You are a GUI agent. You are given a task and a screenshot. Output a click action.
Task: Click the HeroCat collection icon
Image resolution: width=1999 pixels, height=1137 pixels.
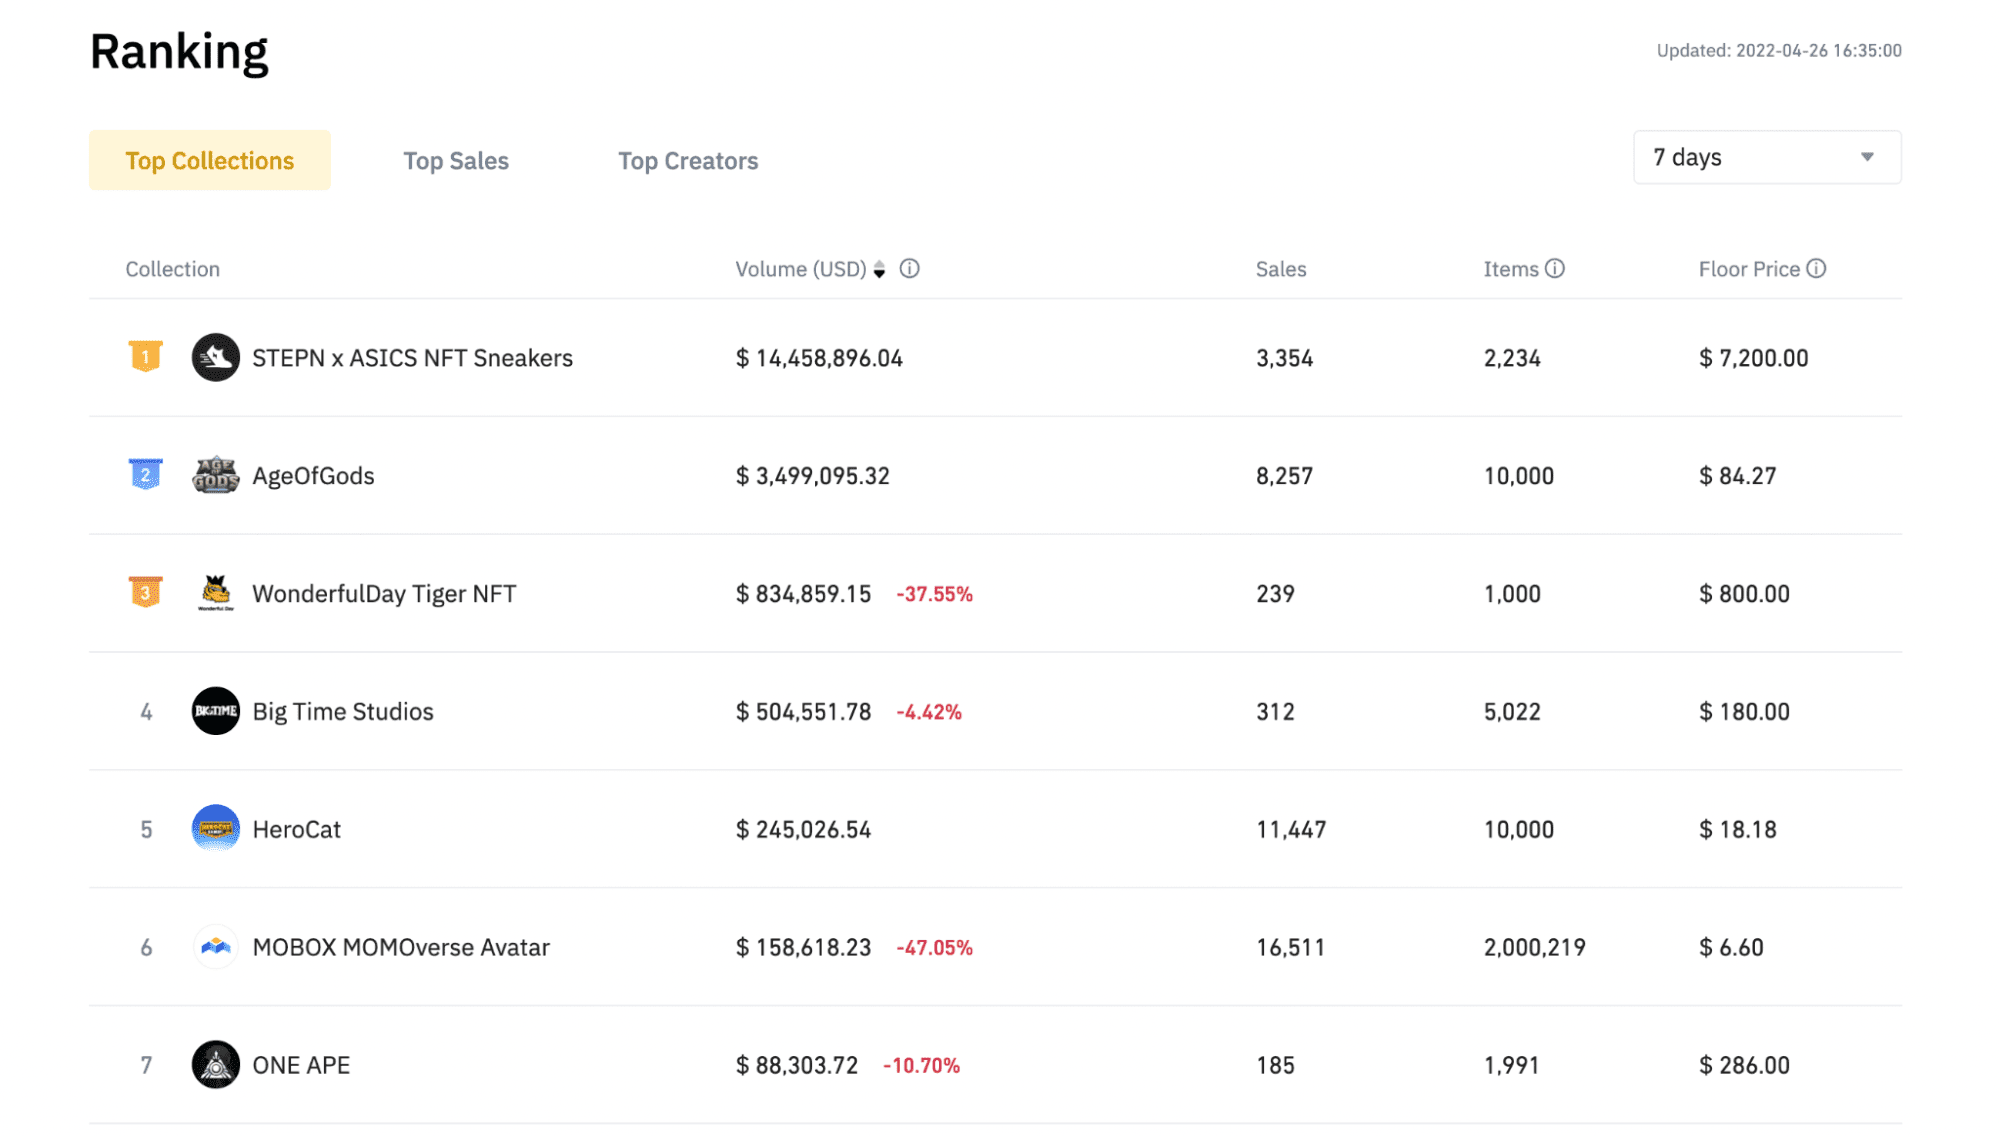click(214, 828)
